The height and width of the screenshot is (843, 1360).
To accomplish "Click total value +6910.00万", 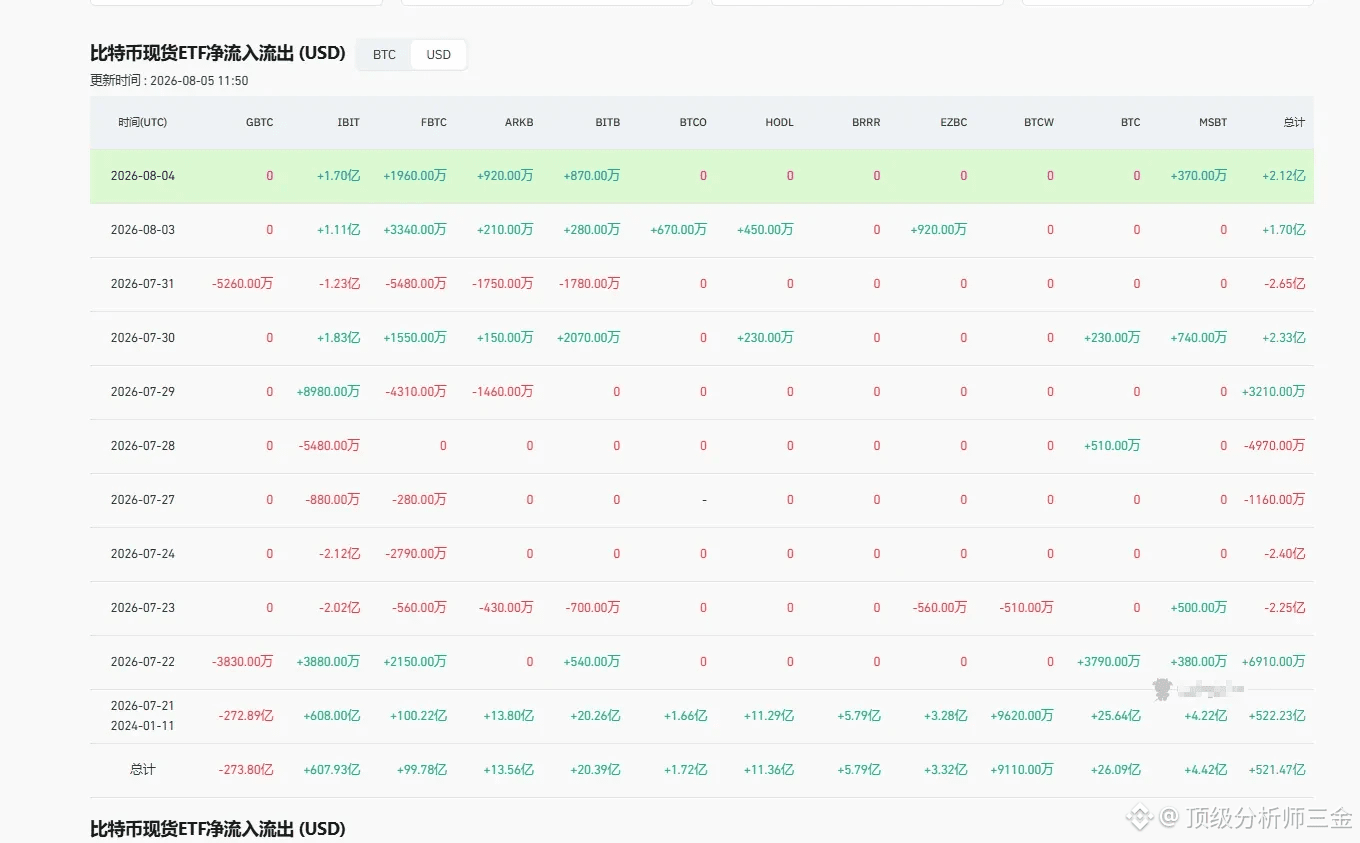I will click(1273, 662).
